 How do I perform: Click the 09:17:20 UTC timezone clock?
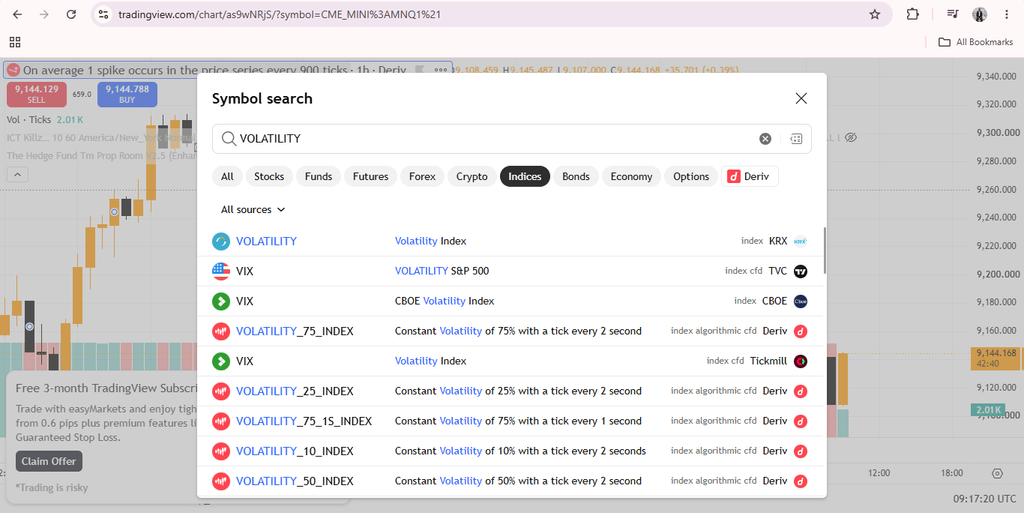pos(984,499)
